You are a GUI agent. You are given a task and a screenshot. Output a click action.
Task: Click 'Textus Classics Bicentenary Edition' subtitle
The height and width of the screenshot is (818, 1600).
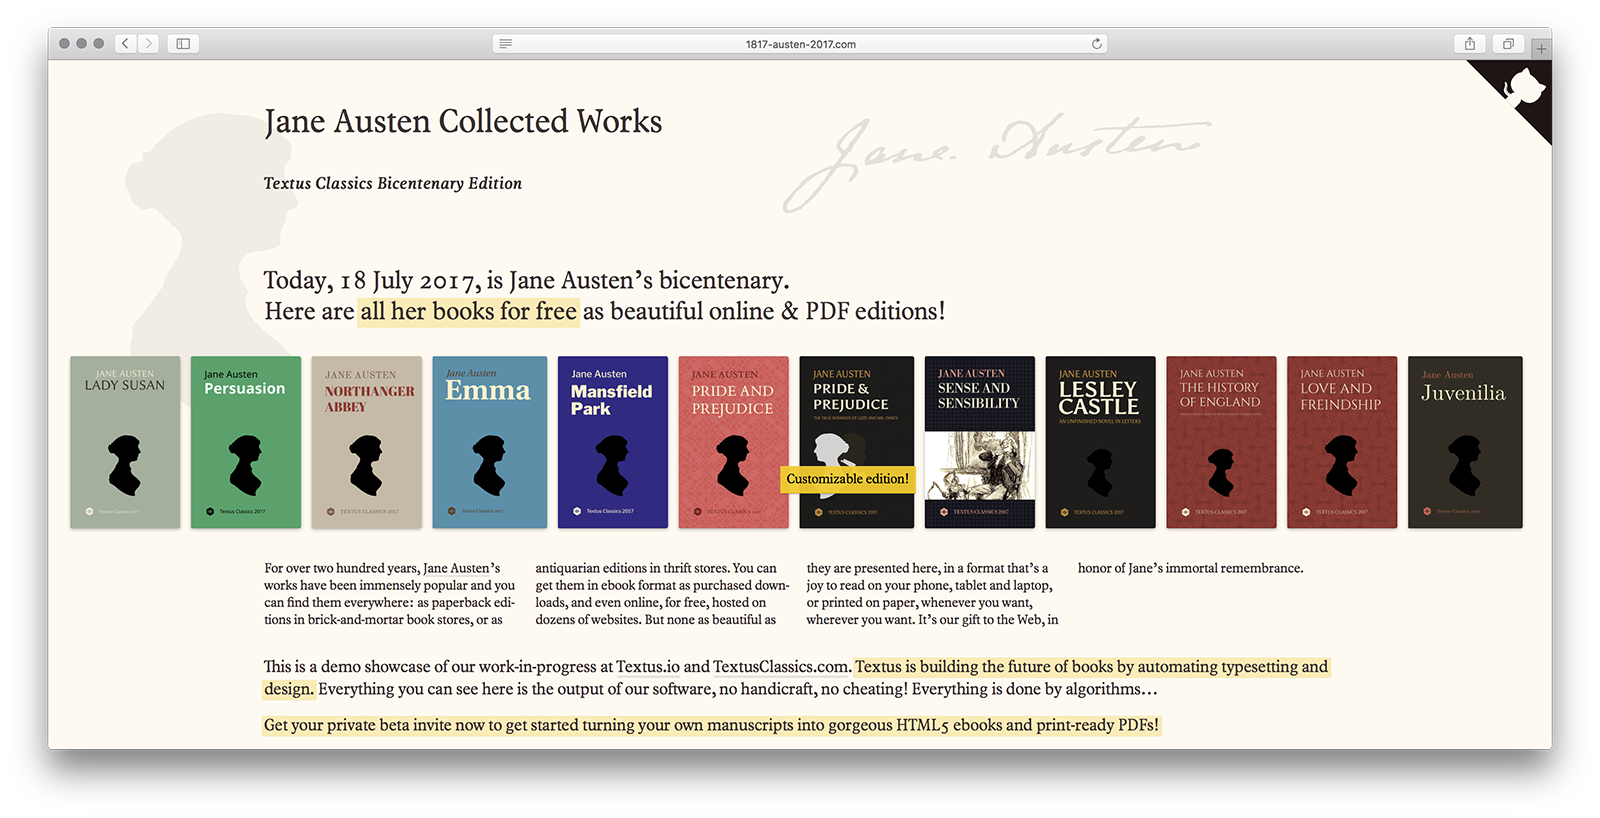point(393,183)
